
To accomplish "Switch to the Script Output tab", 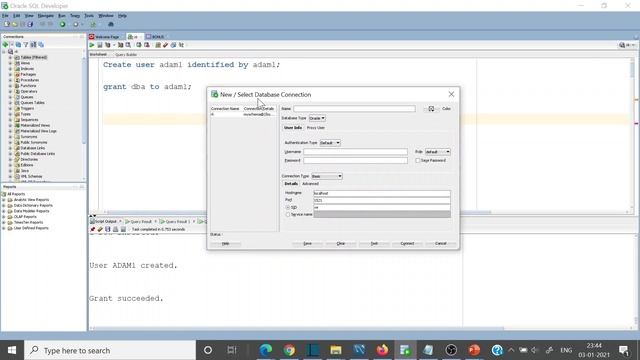I will pyautogui.click(x=106, y=221).
